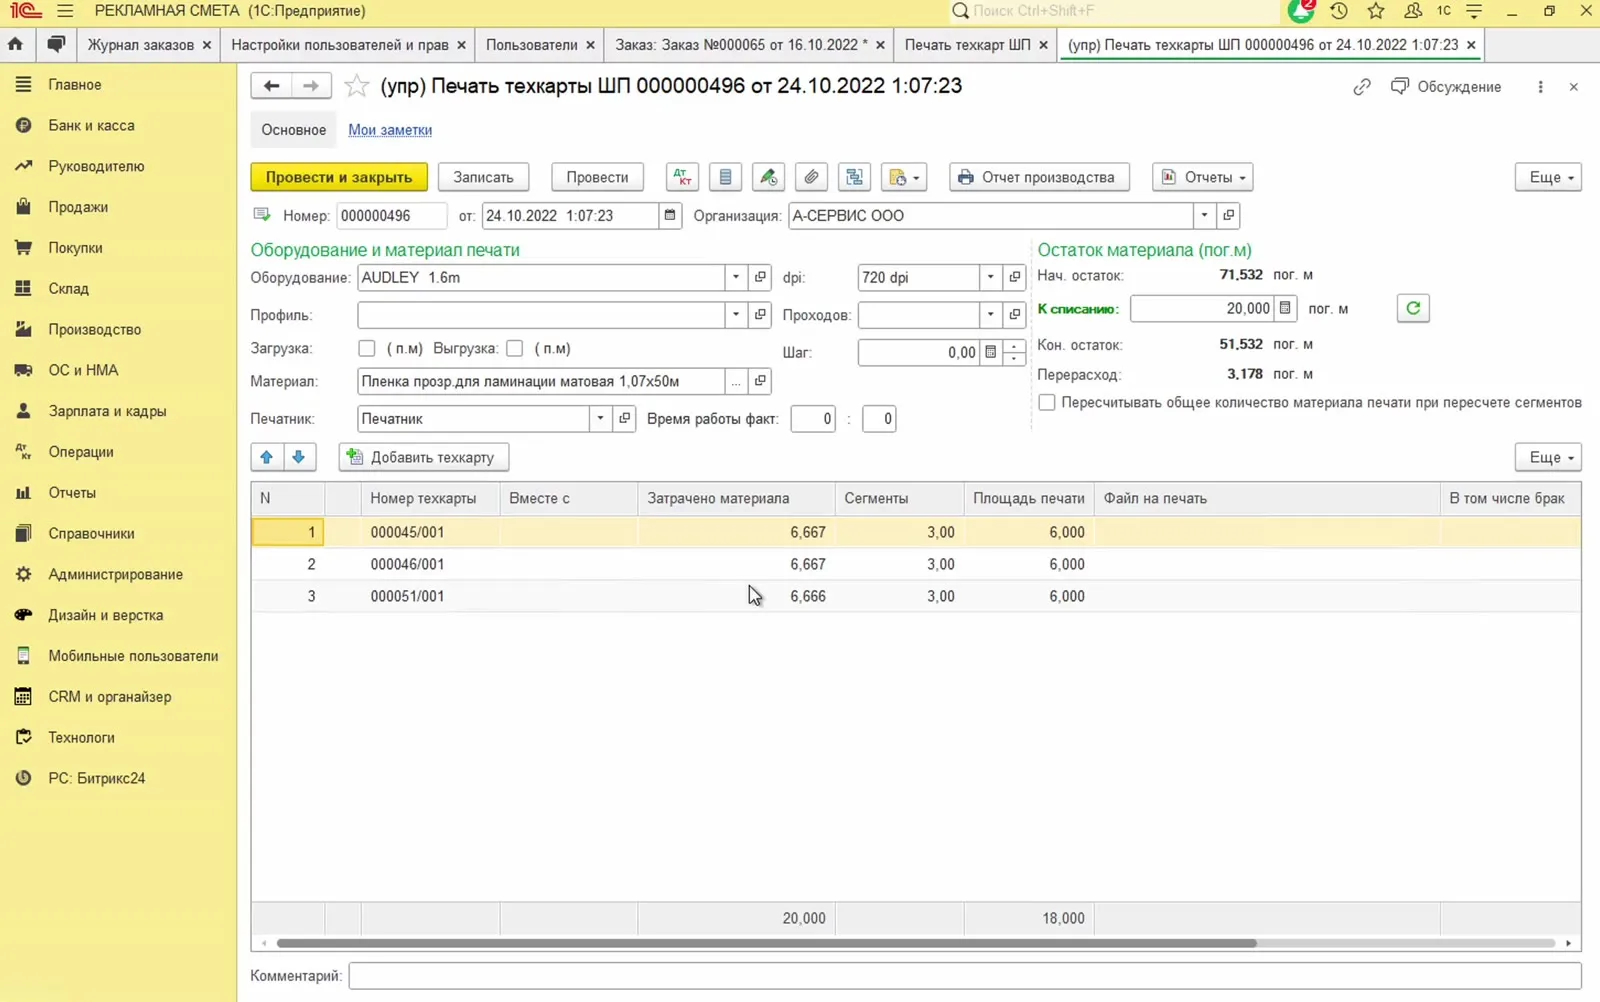Toggle Выгрузка checkbox
Viewport: 1600px width, 1002px height.
tap(515, 348)
